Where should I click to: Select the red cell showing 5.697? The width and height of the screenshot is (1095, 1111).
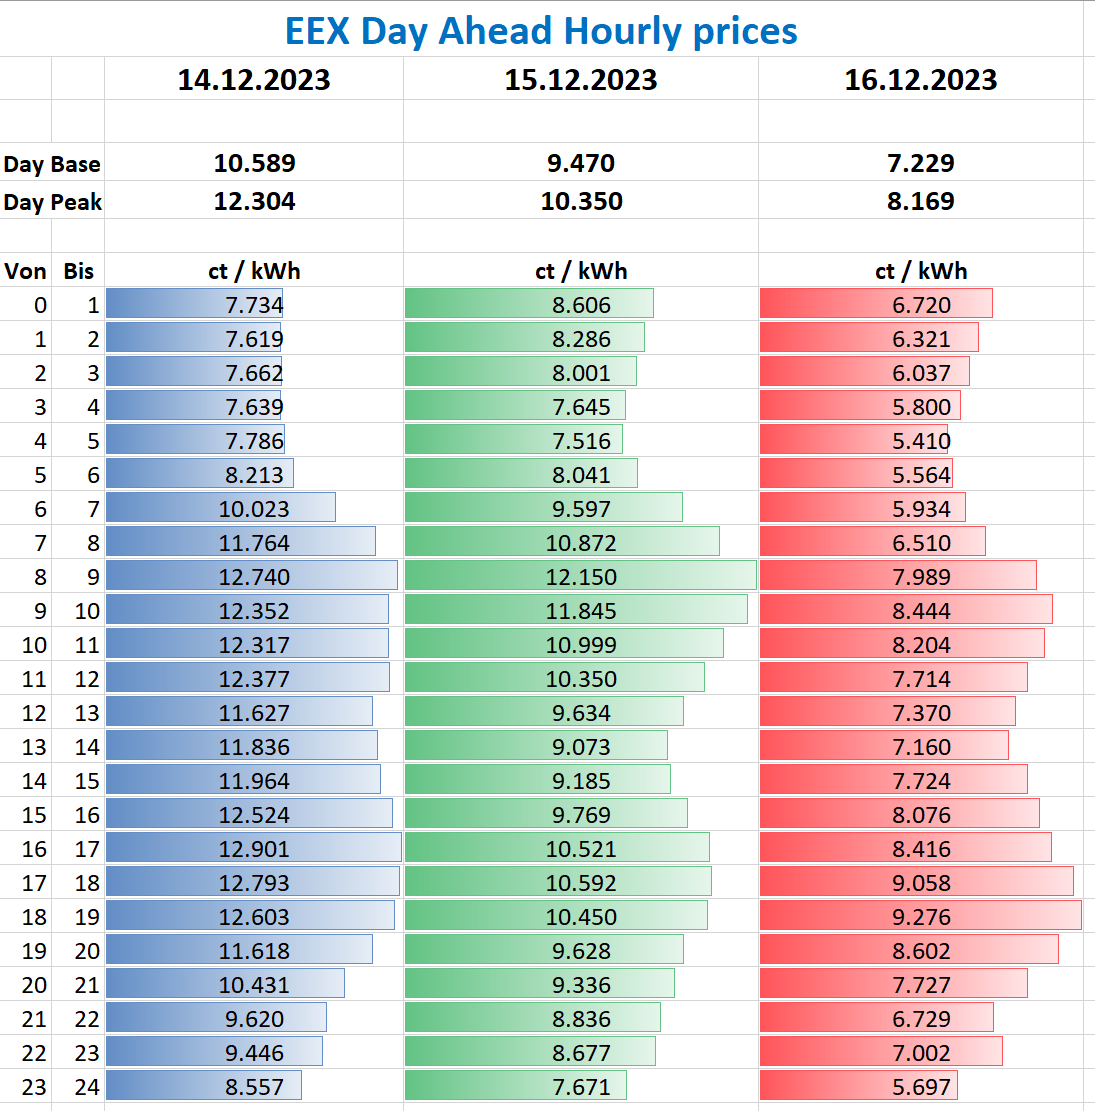[x=921, y=1086]
